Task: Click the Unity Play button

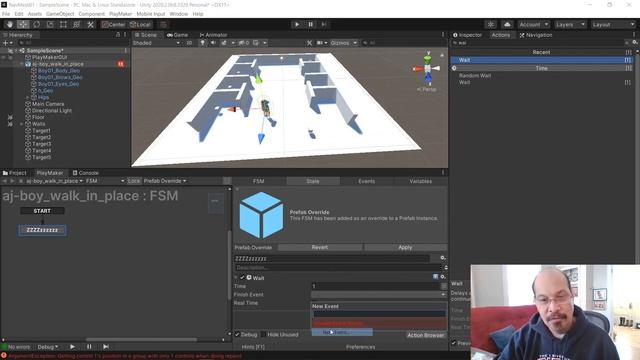Action: 297,24
